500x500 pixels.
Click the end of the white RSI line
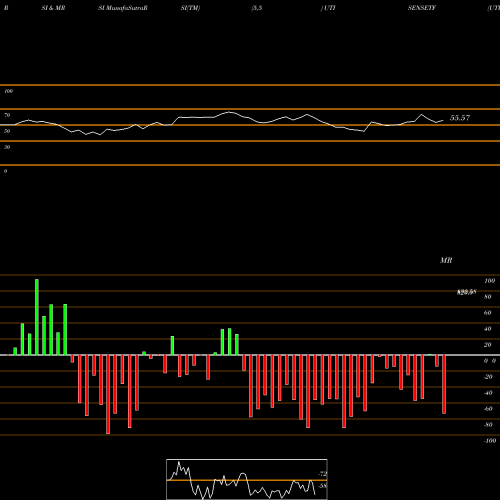point(443,120)
